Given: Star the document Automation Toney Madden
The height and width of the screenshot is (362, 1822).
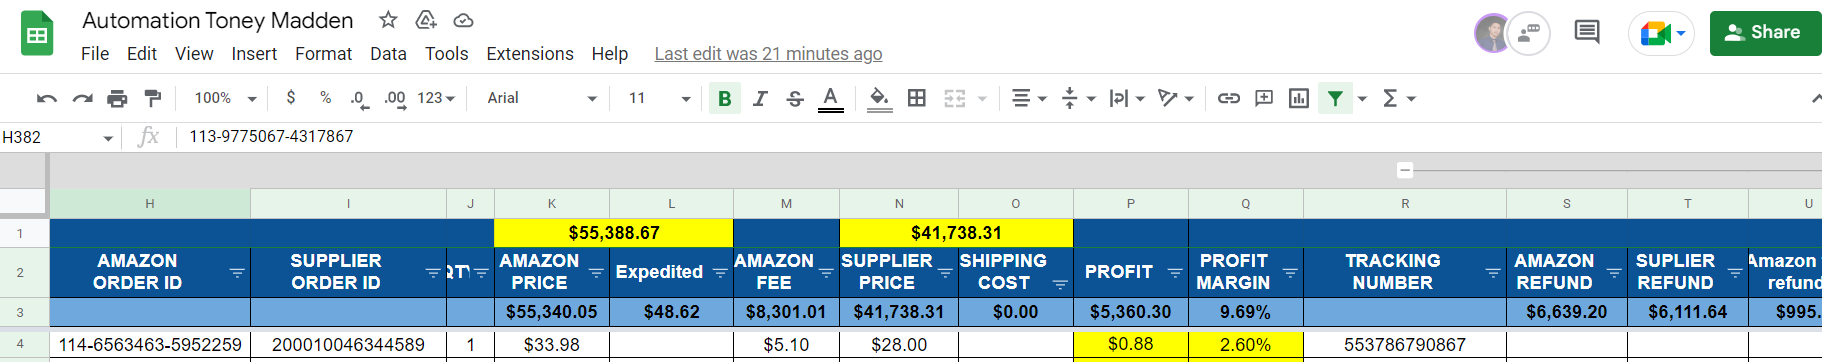Looking at the screenshot, I should [388, 20].
